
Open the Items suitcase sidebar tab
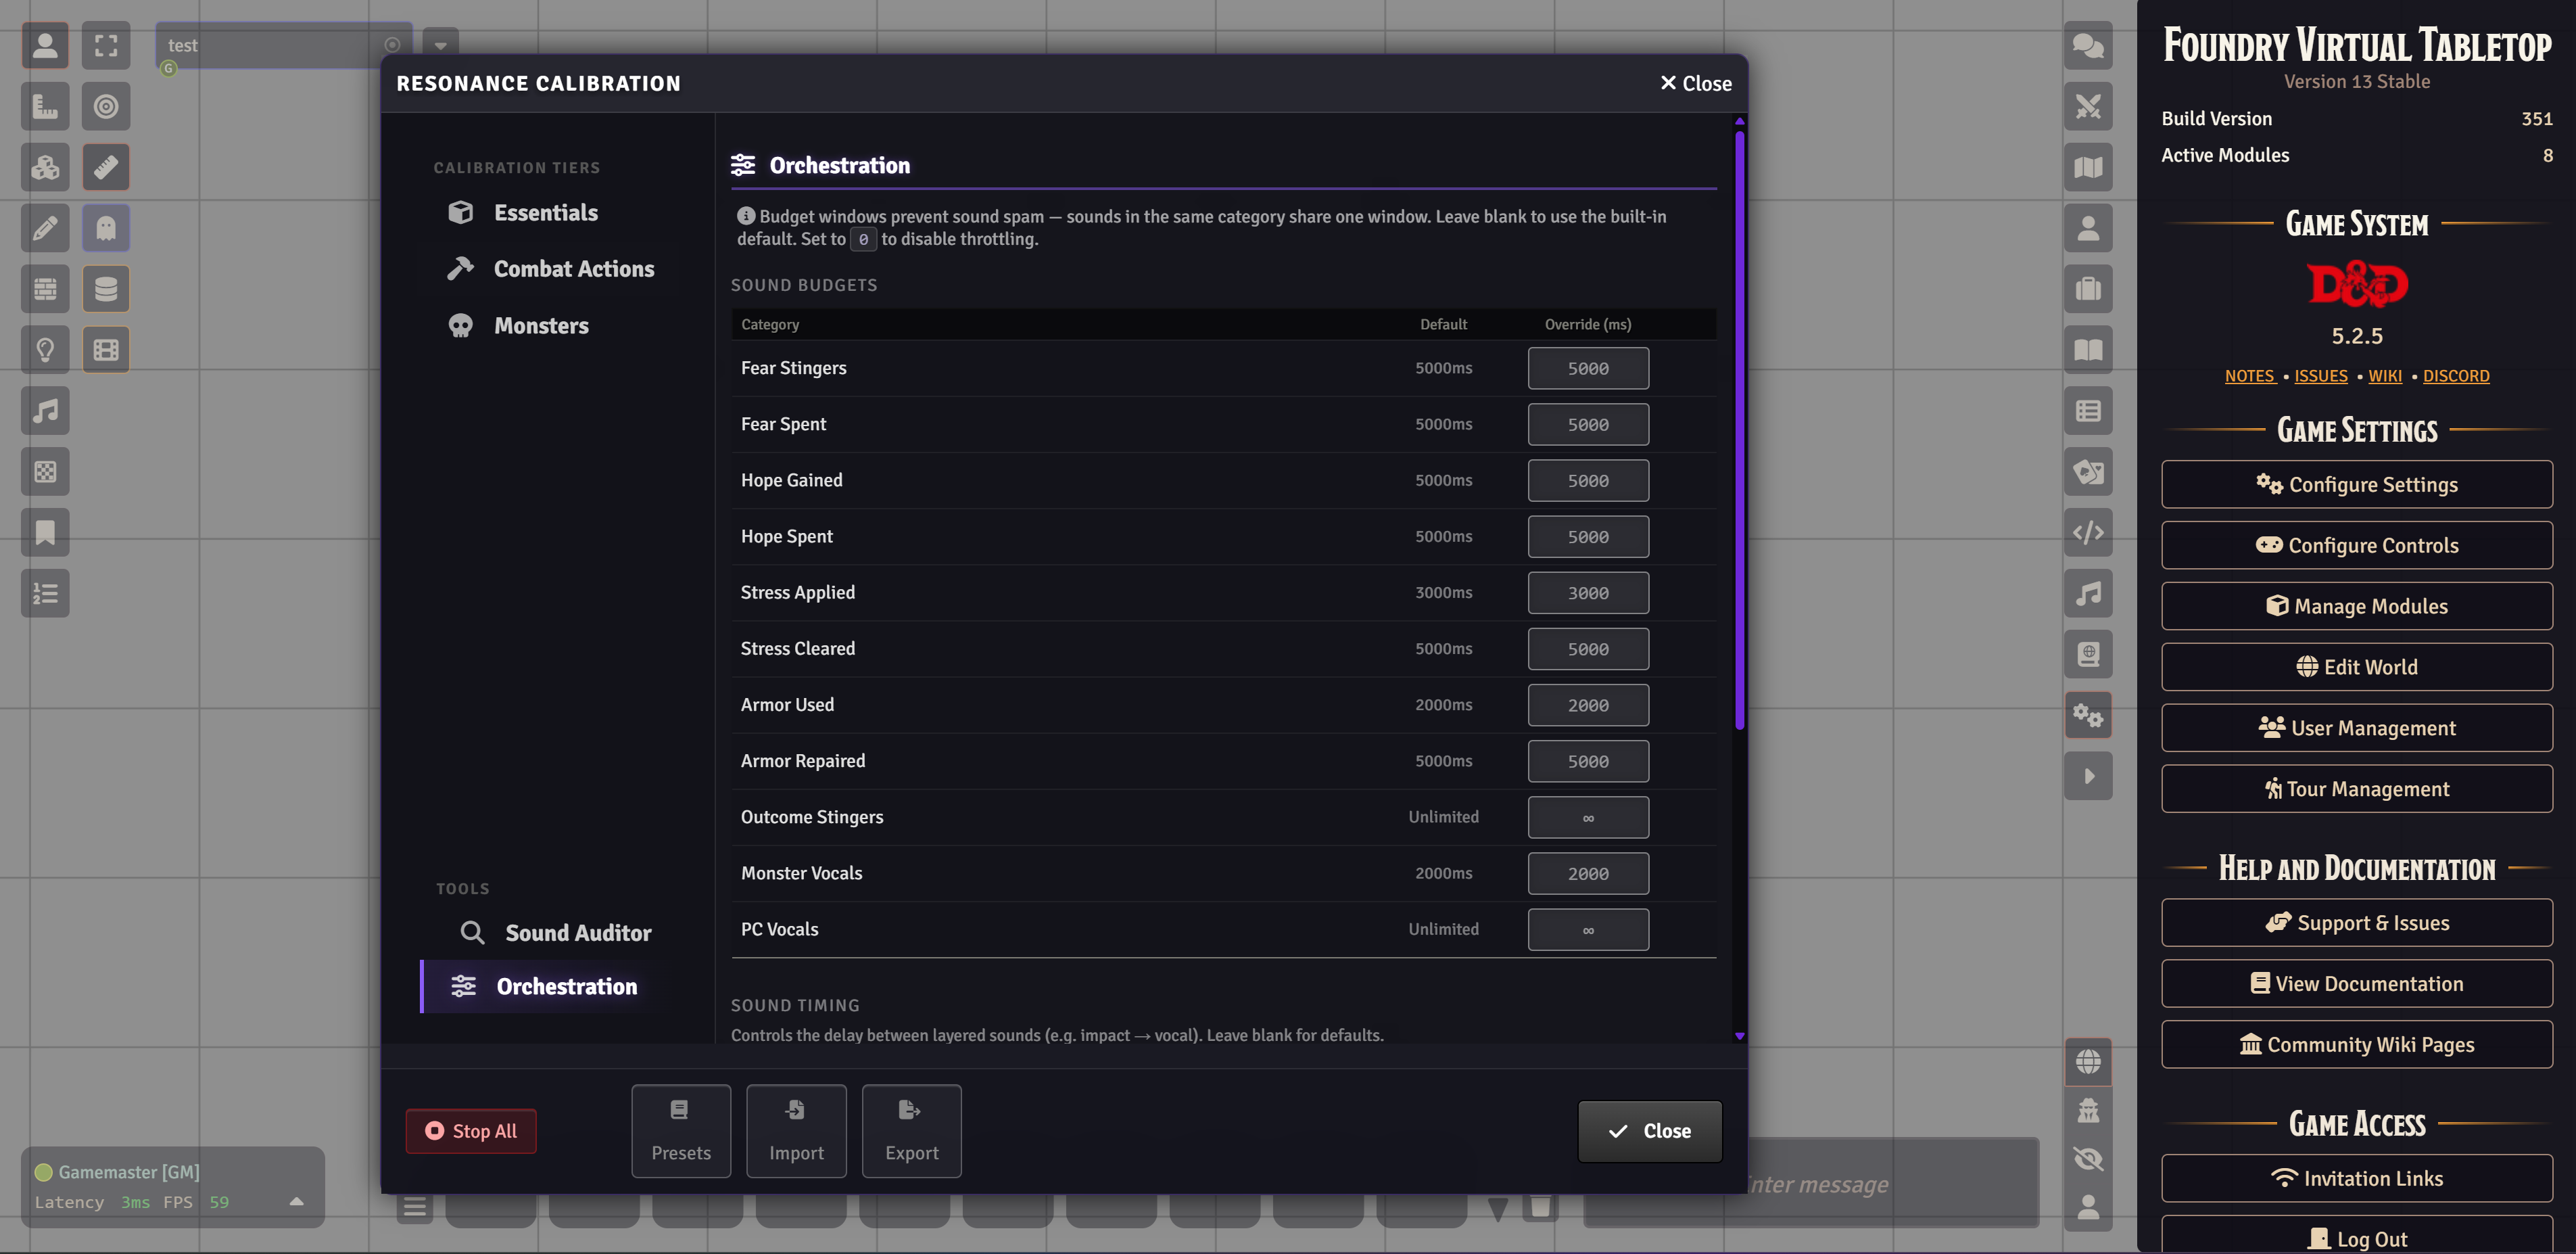coord(2088,290)
